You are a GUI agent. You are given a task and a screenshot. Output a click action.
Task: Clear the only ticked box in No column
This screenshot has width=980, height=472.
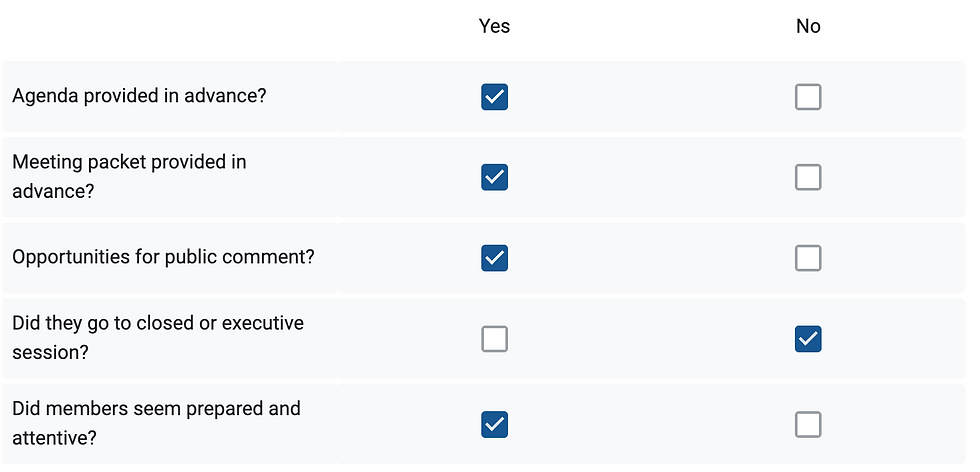(808, 339)
